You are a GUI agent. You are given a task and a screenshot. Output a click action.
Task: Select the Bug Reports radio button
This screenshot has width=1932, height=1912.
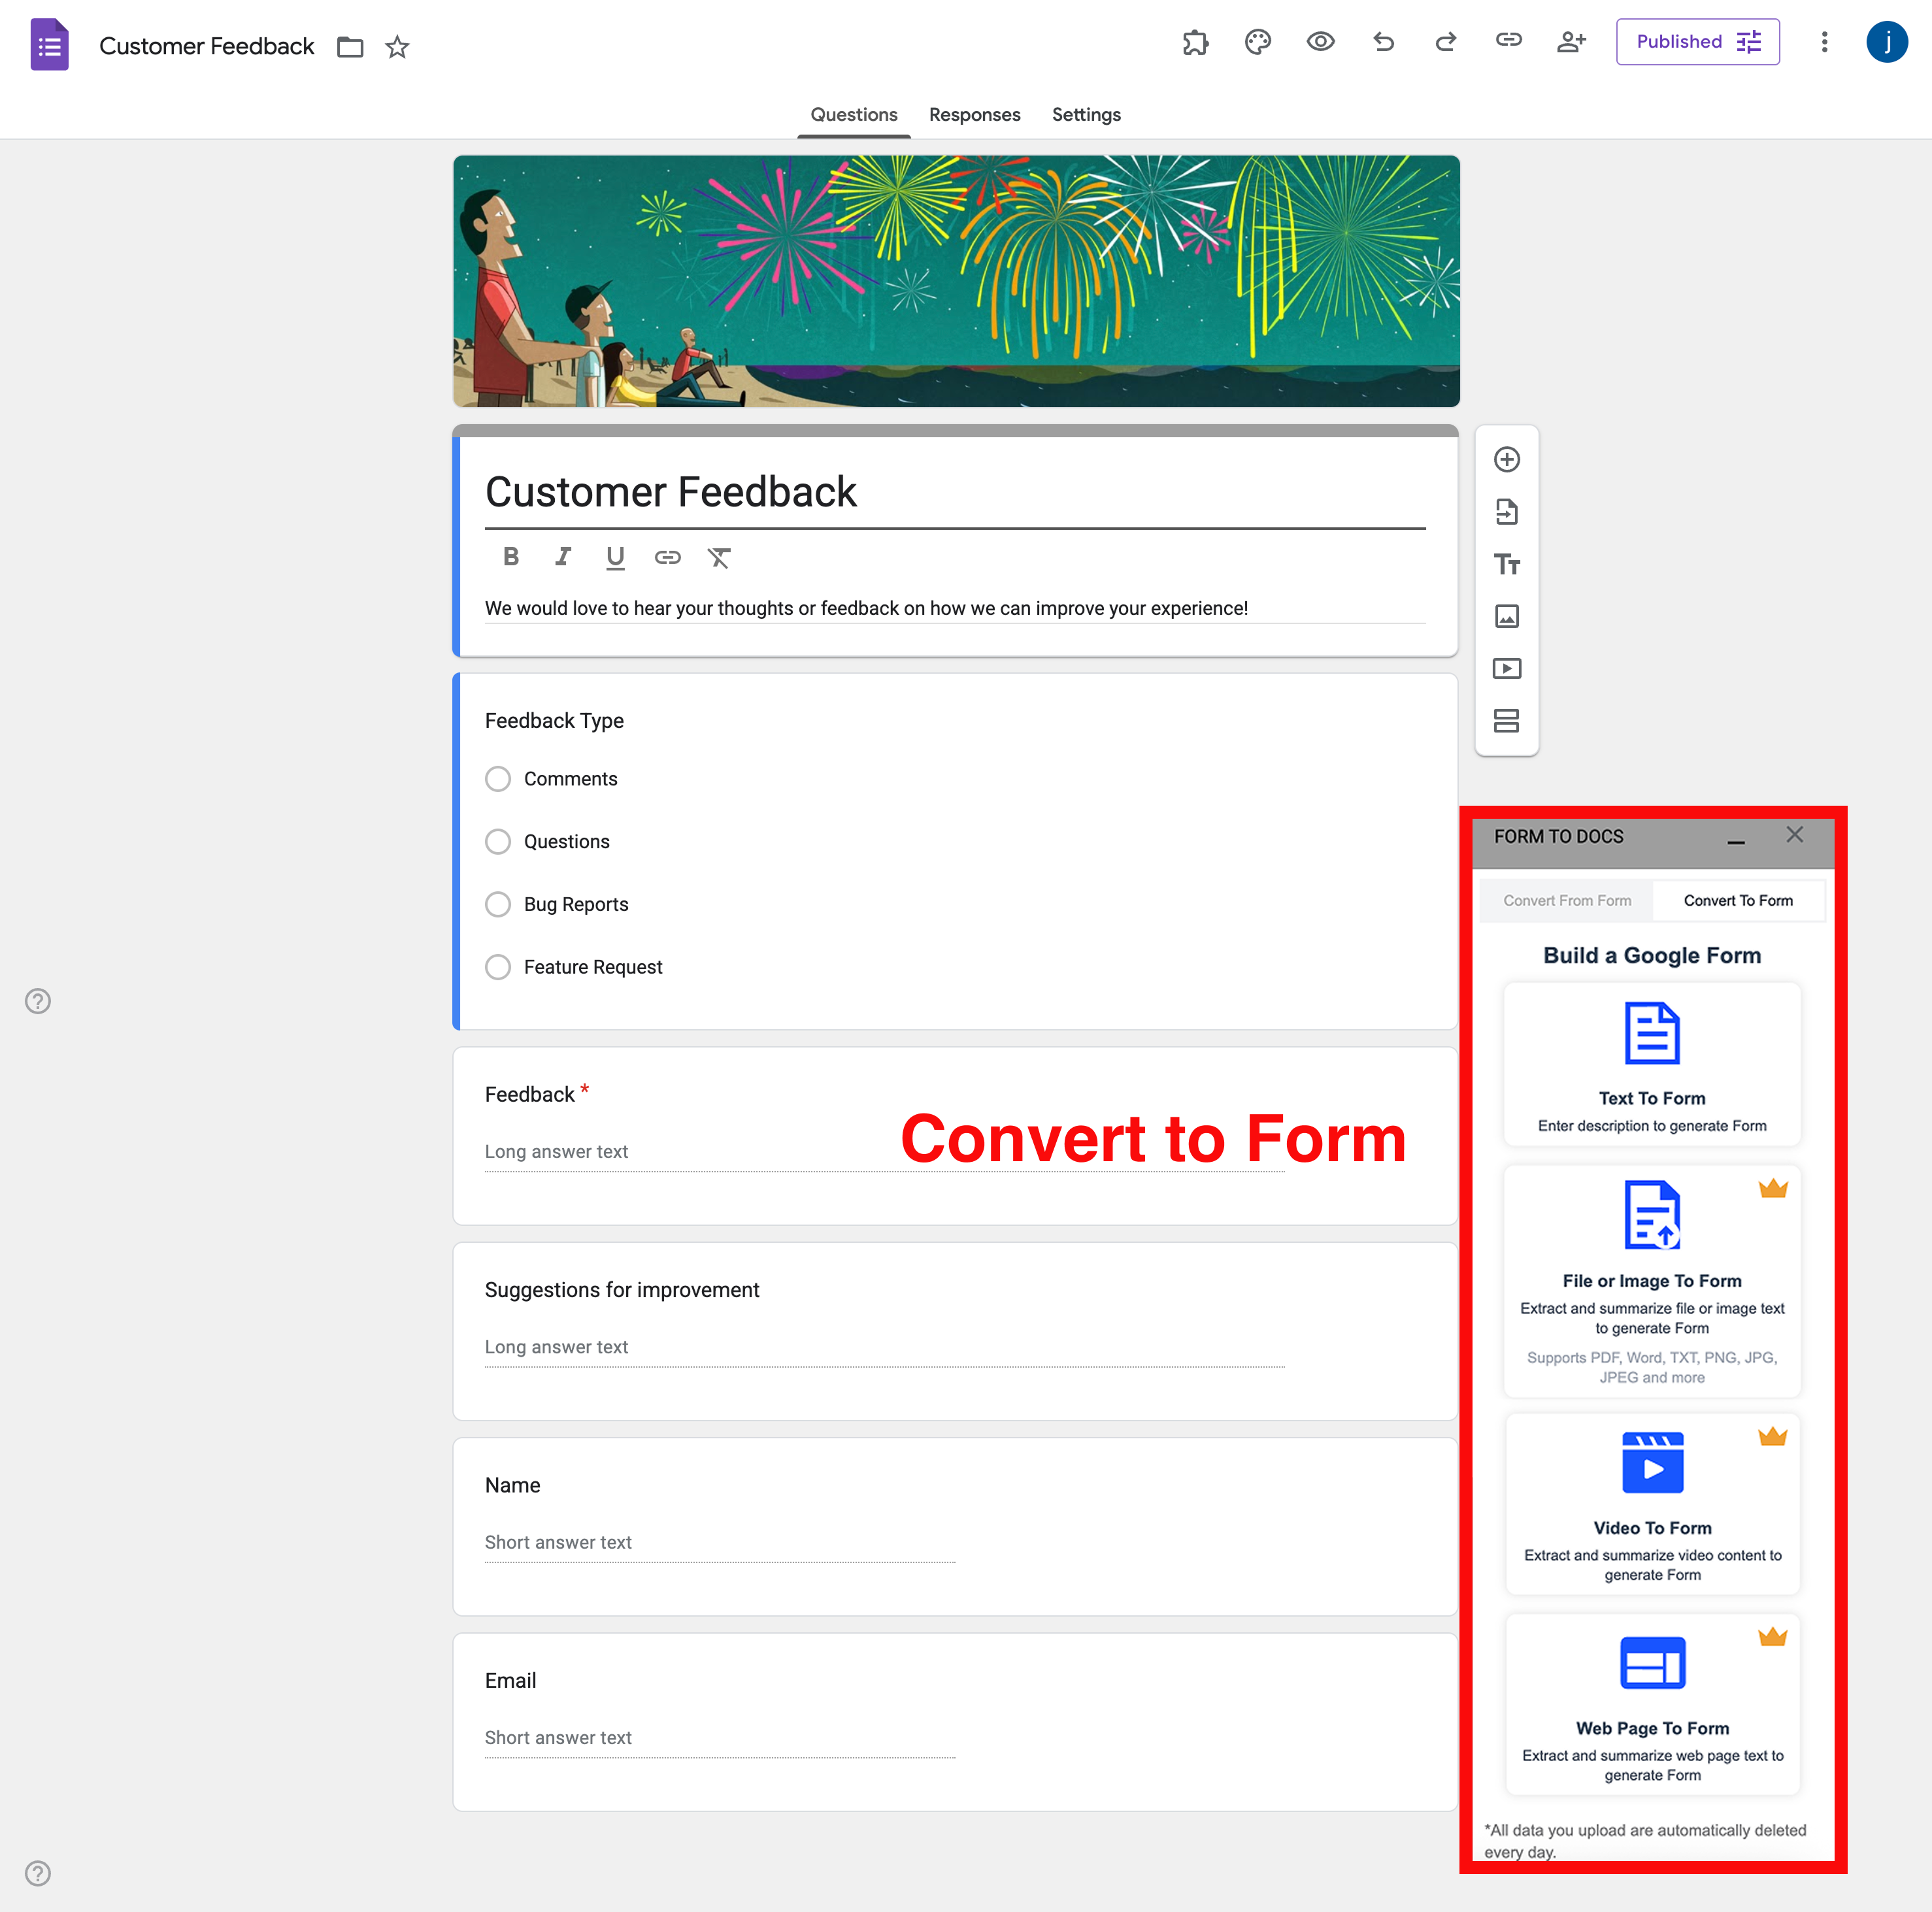coord(498,904)
